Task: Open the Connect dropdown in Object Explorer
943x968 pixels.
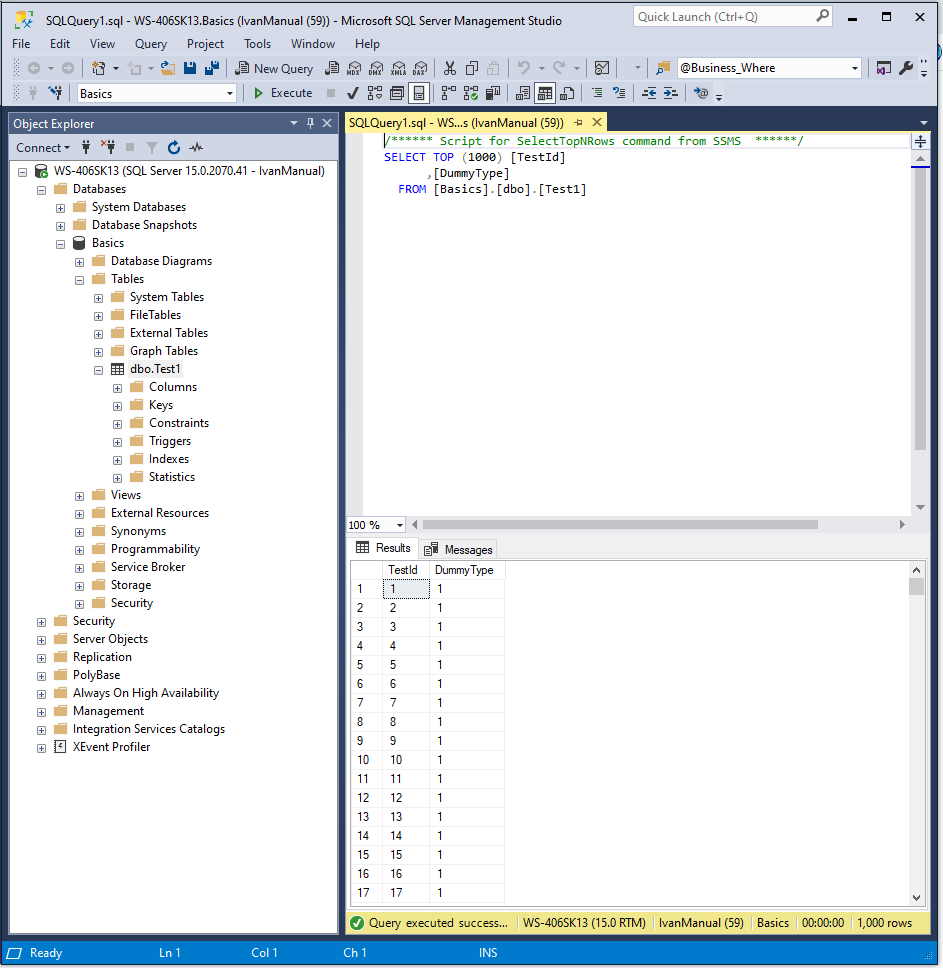Action: click(x=43, y=148)
